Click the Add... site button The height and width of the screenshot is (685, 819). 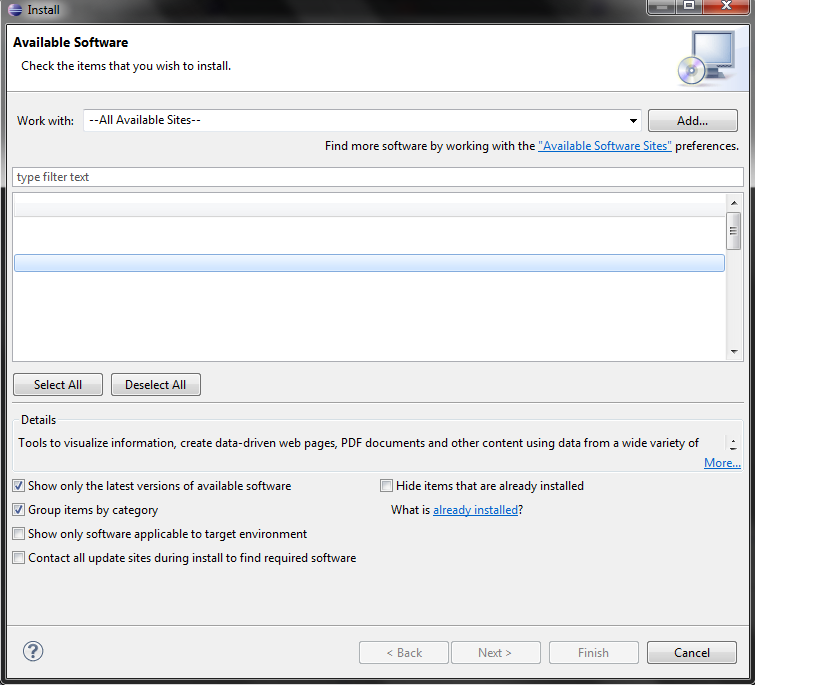(693, 121)
